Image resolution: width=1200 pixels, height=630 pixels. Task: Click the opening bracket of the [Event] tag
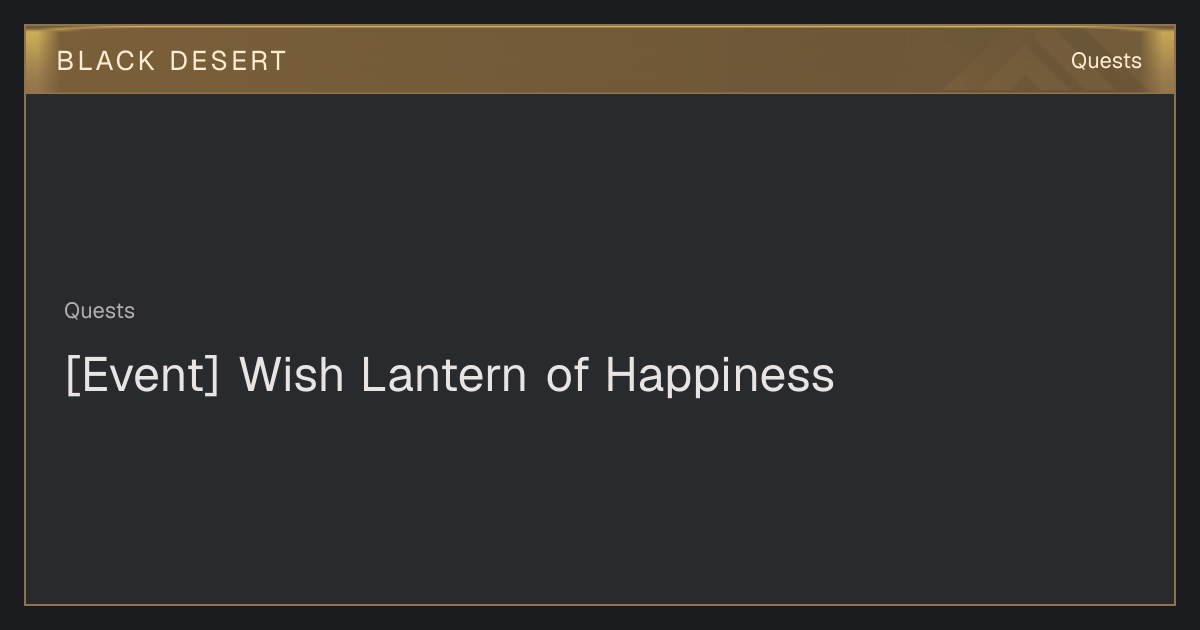[71, 376]
